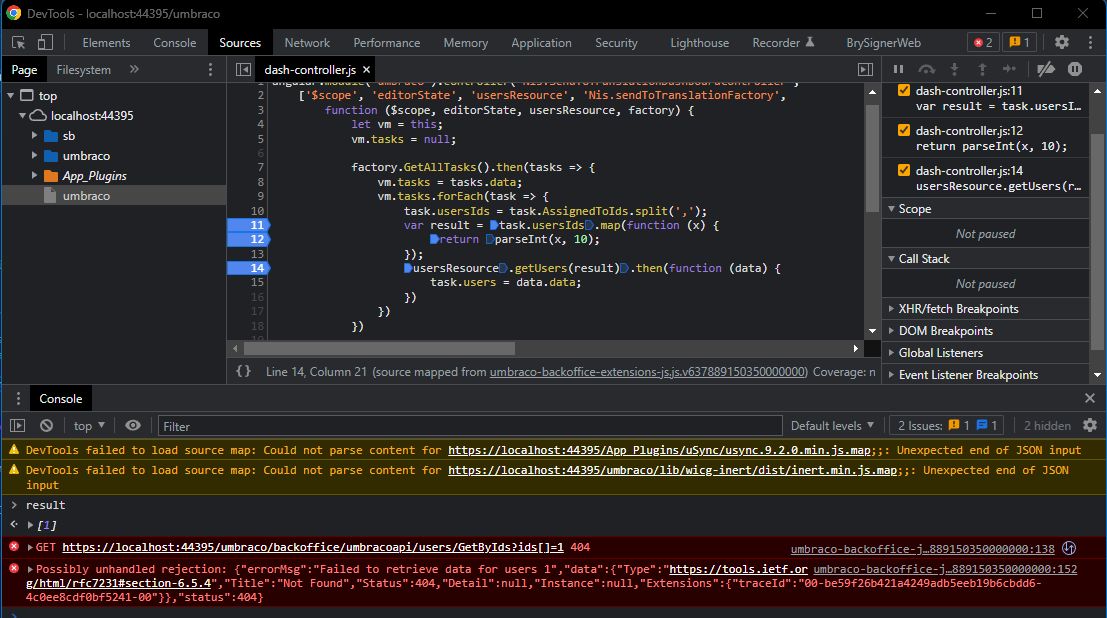1107x618 pixels.
Task: Open the inert.min.js.map link
Action: [672, 470]
